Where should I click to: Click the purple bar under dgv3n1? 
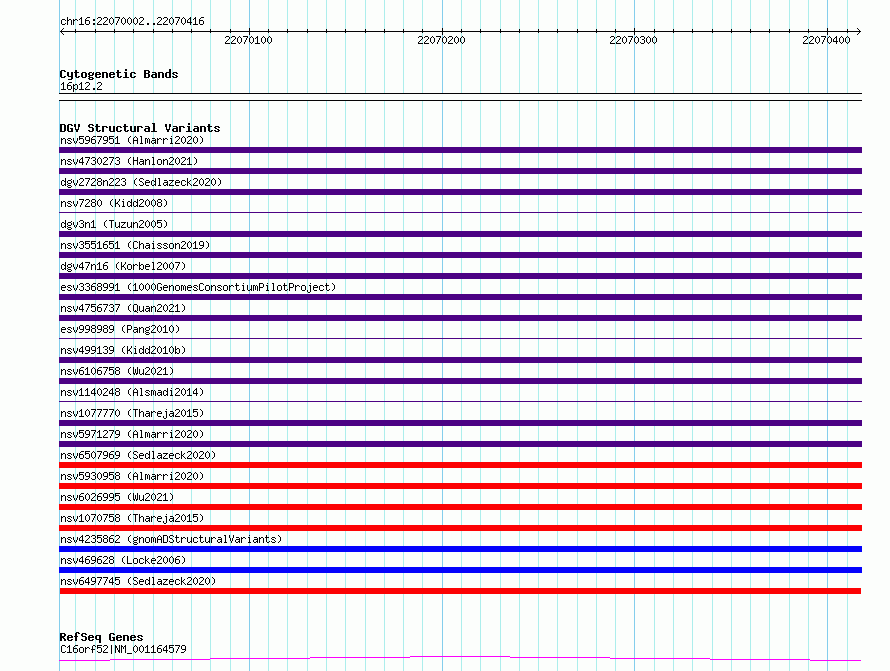click(x=460, y=234)
